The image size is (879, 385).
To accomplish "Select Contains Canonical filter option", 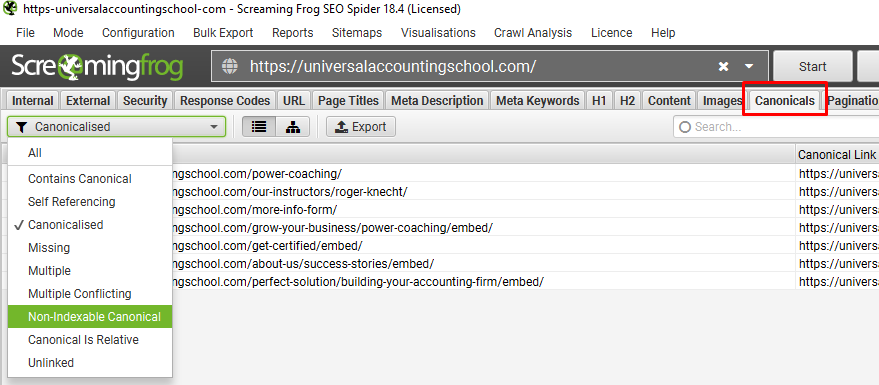I will (90, 179).
